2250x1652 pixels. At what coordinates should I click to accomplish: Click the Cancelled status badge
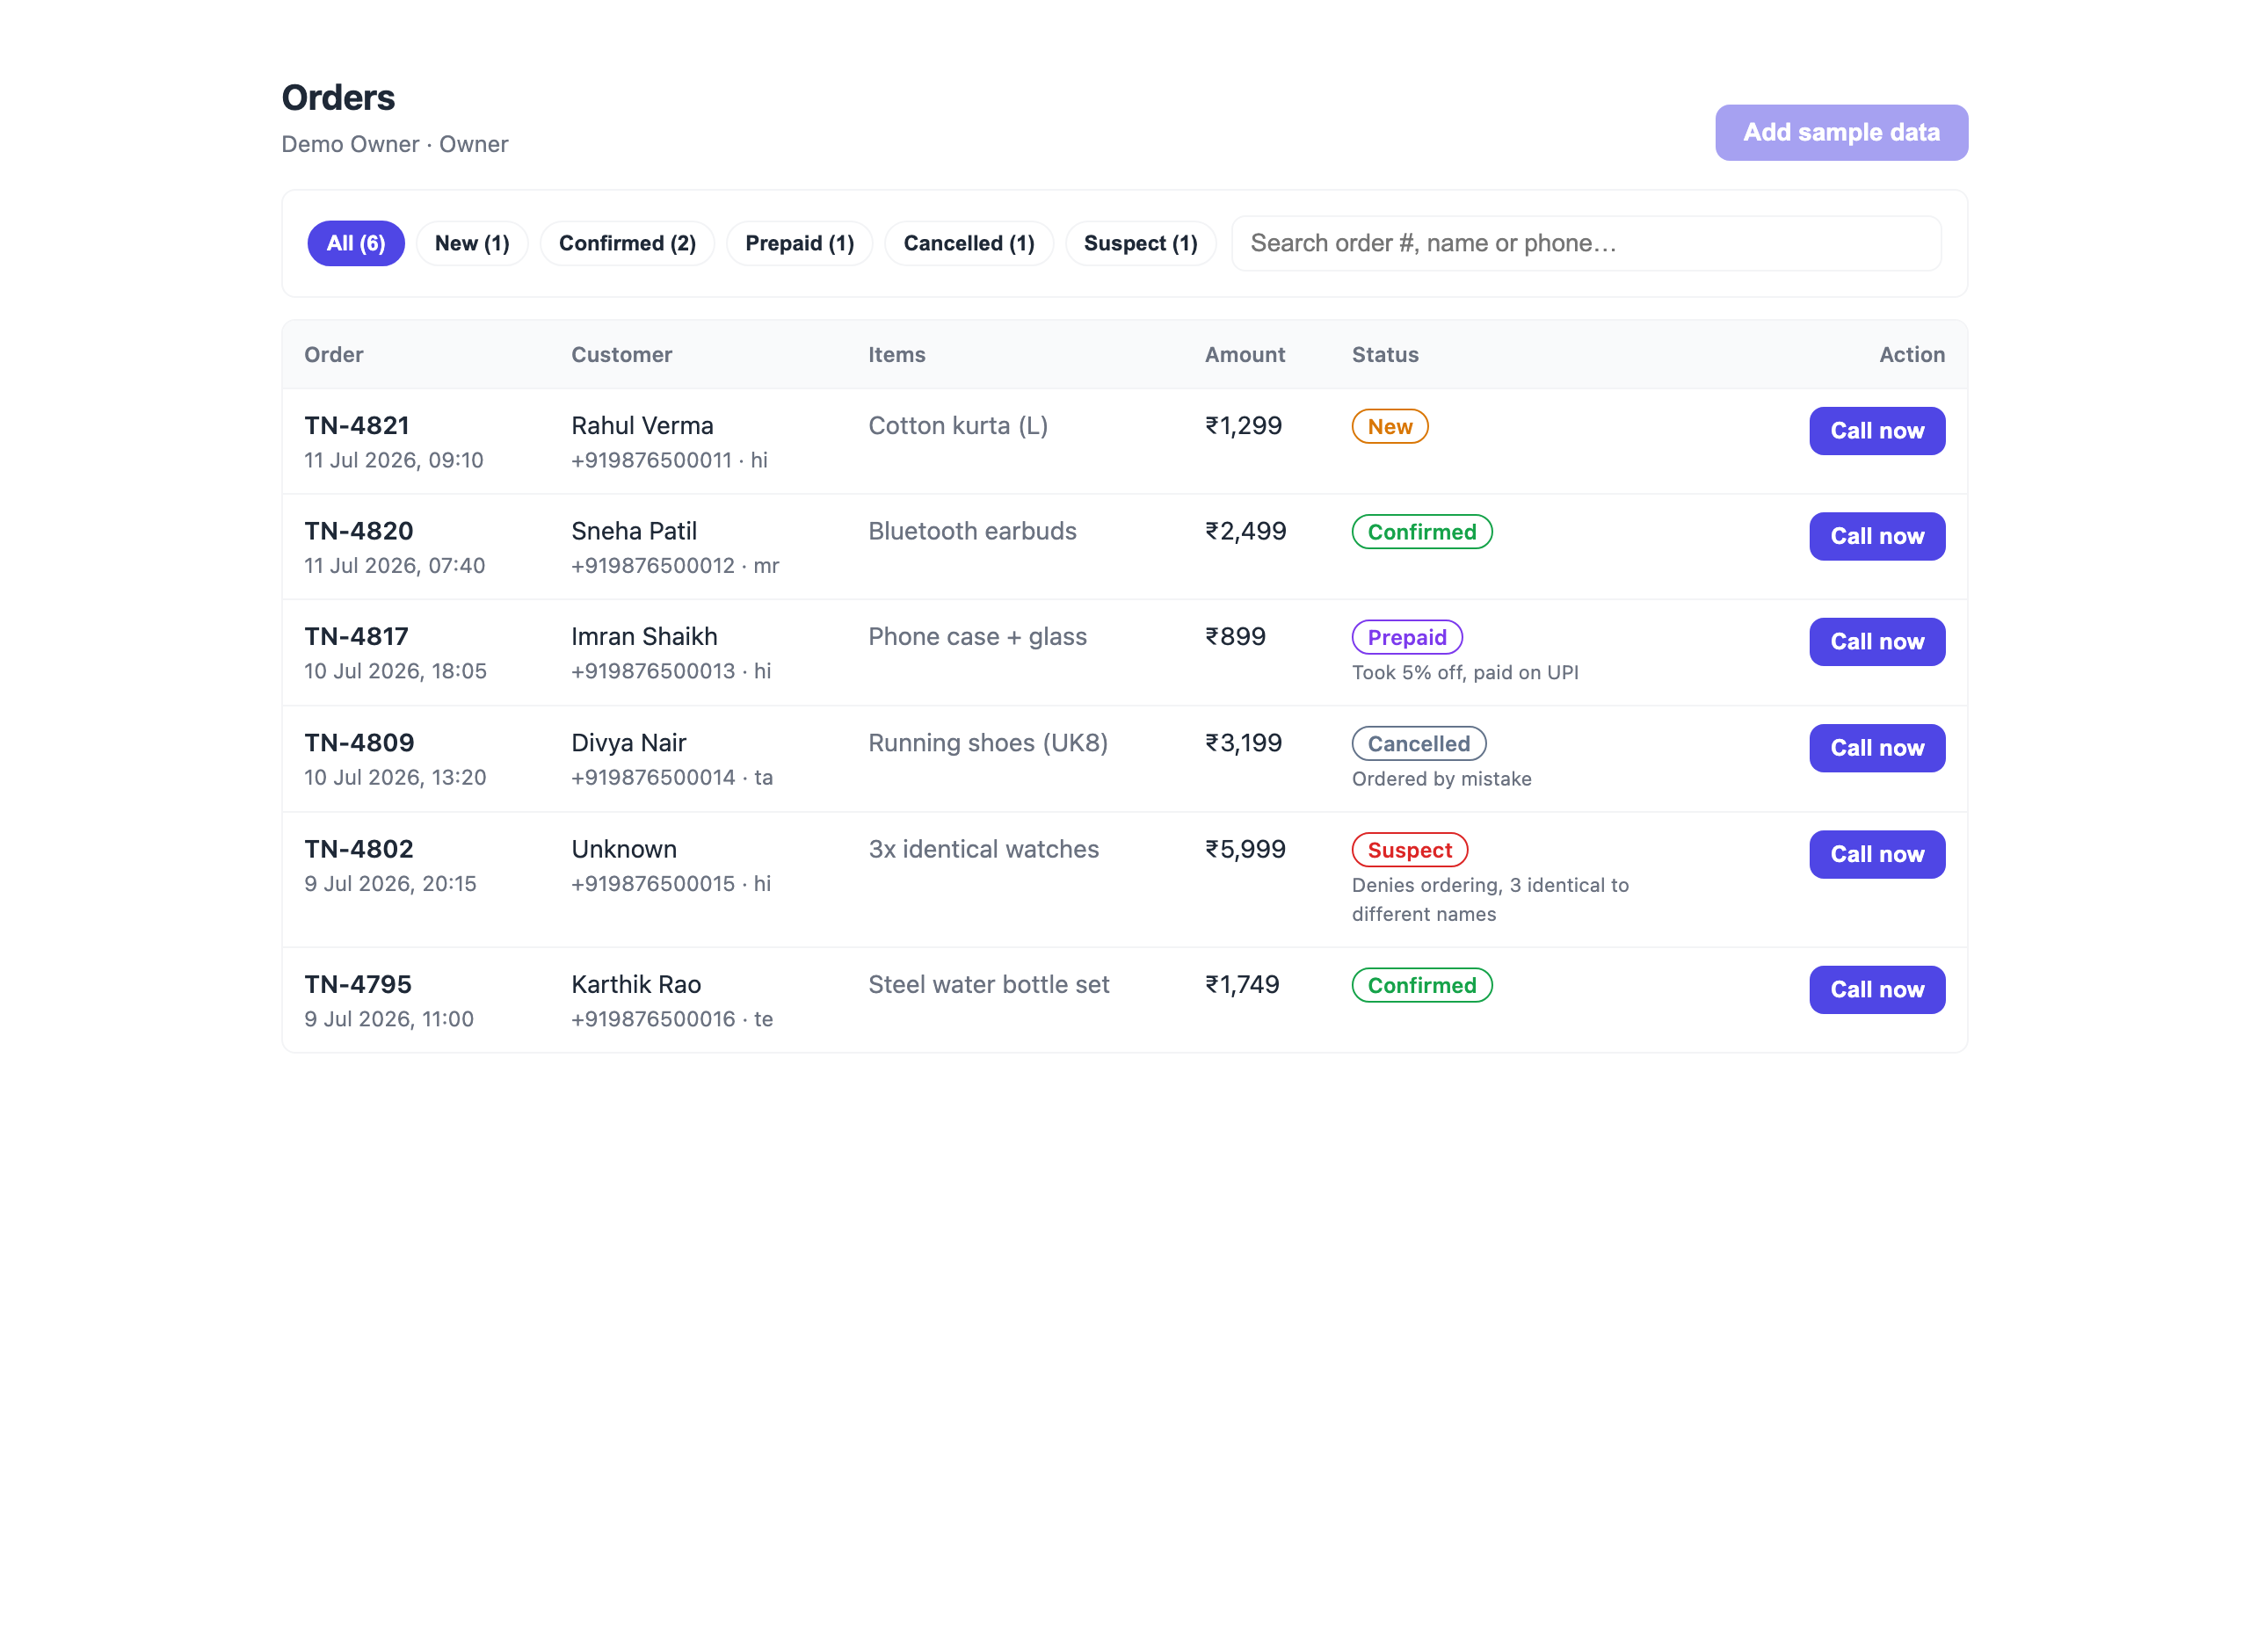(1419, 744)
